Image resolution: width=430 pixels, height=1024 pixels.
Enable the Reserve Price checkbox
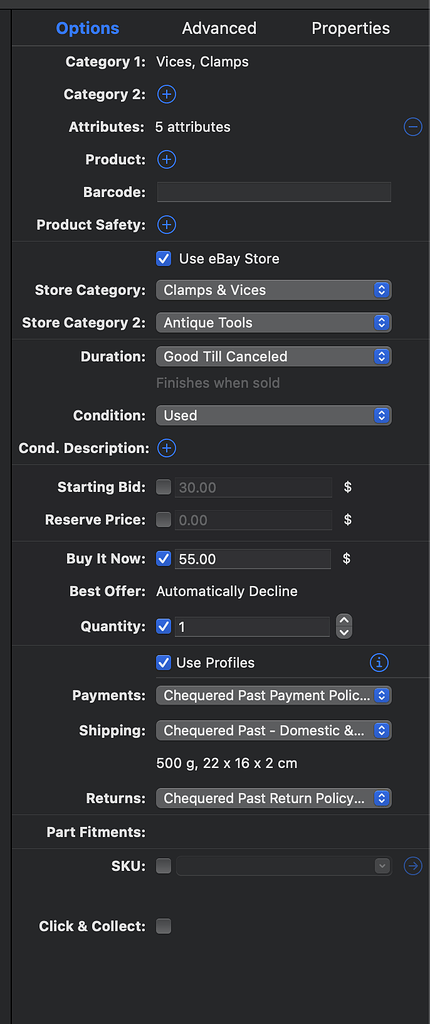(x=163, y=519)
